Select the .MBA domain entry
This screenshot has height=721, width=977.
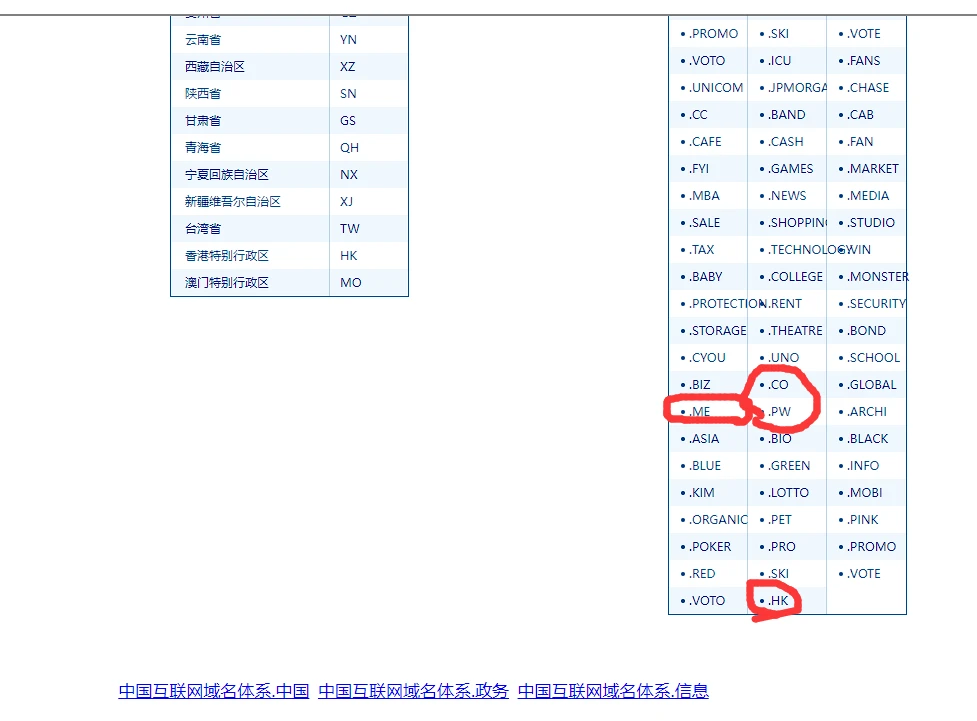704,196
